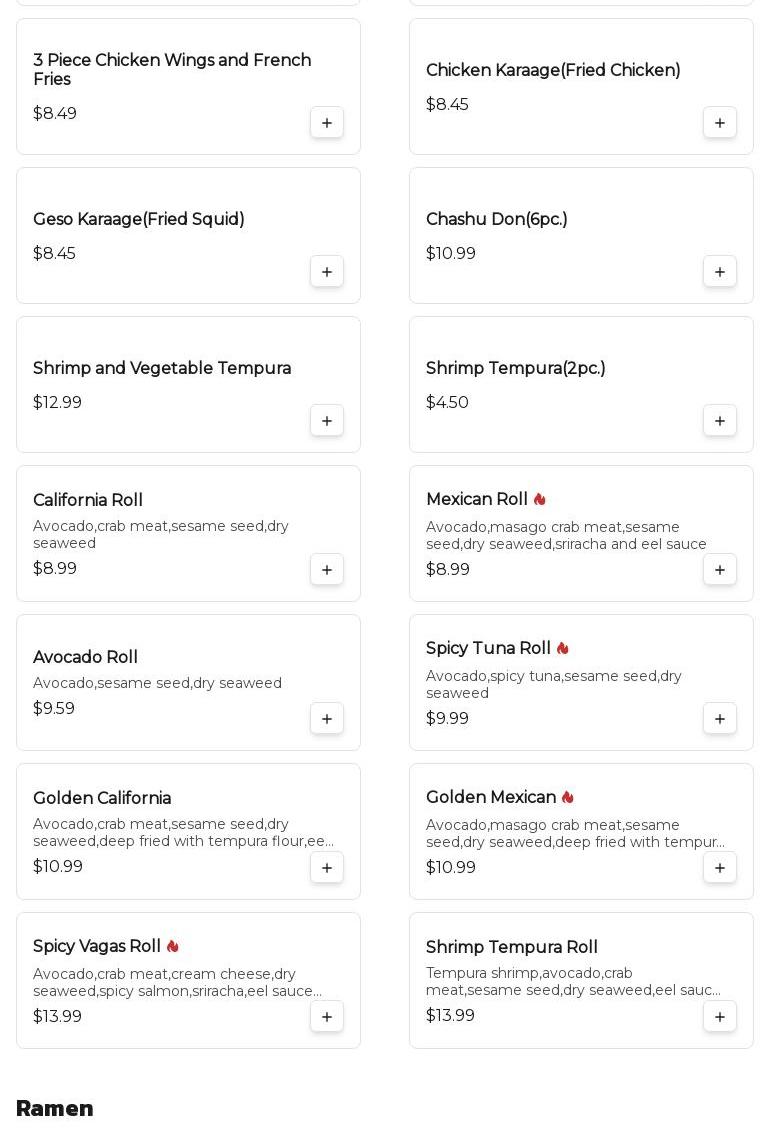The image size is (770, 1134).
Task: Add Avocado Roll to the order
Action: pyautogui.click(x=327, y=719)
